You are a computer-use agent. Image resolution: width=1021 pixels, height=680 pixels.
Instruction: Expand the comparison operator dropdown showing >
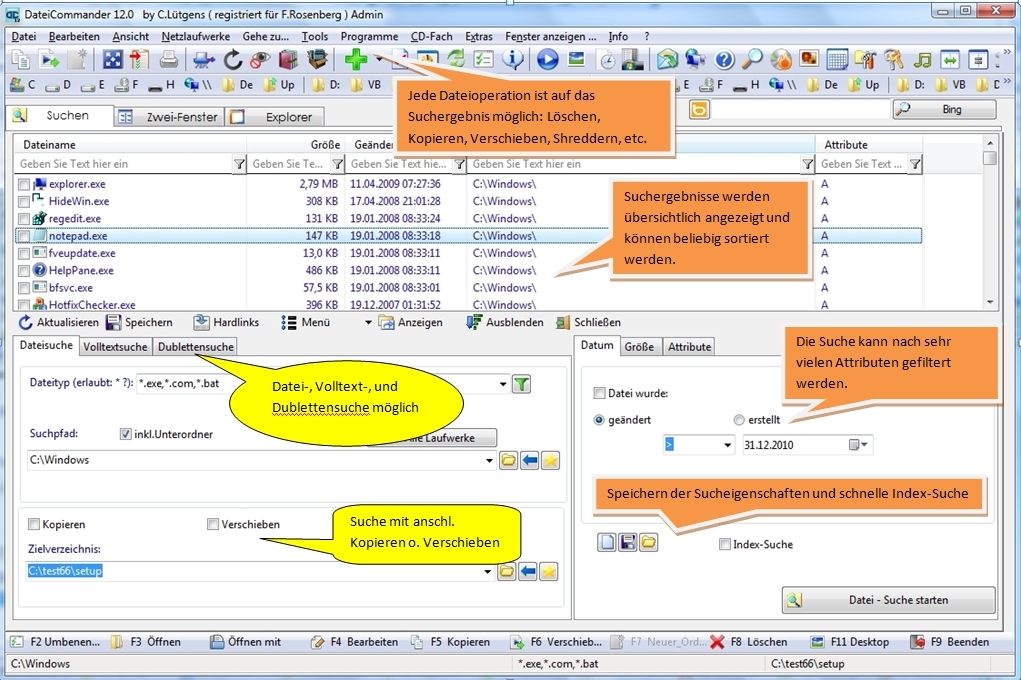pyautogui.click(x=727, y=445)
